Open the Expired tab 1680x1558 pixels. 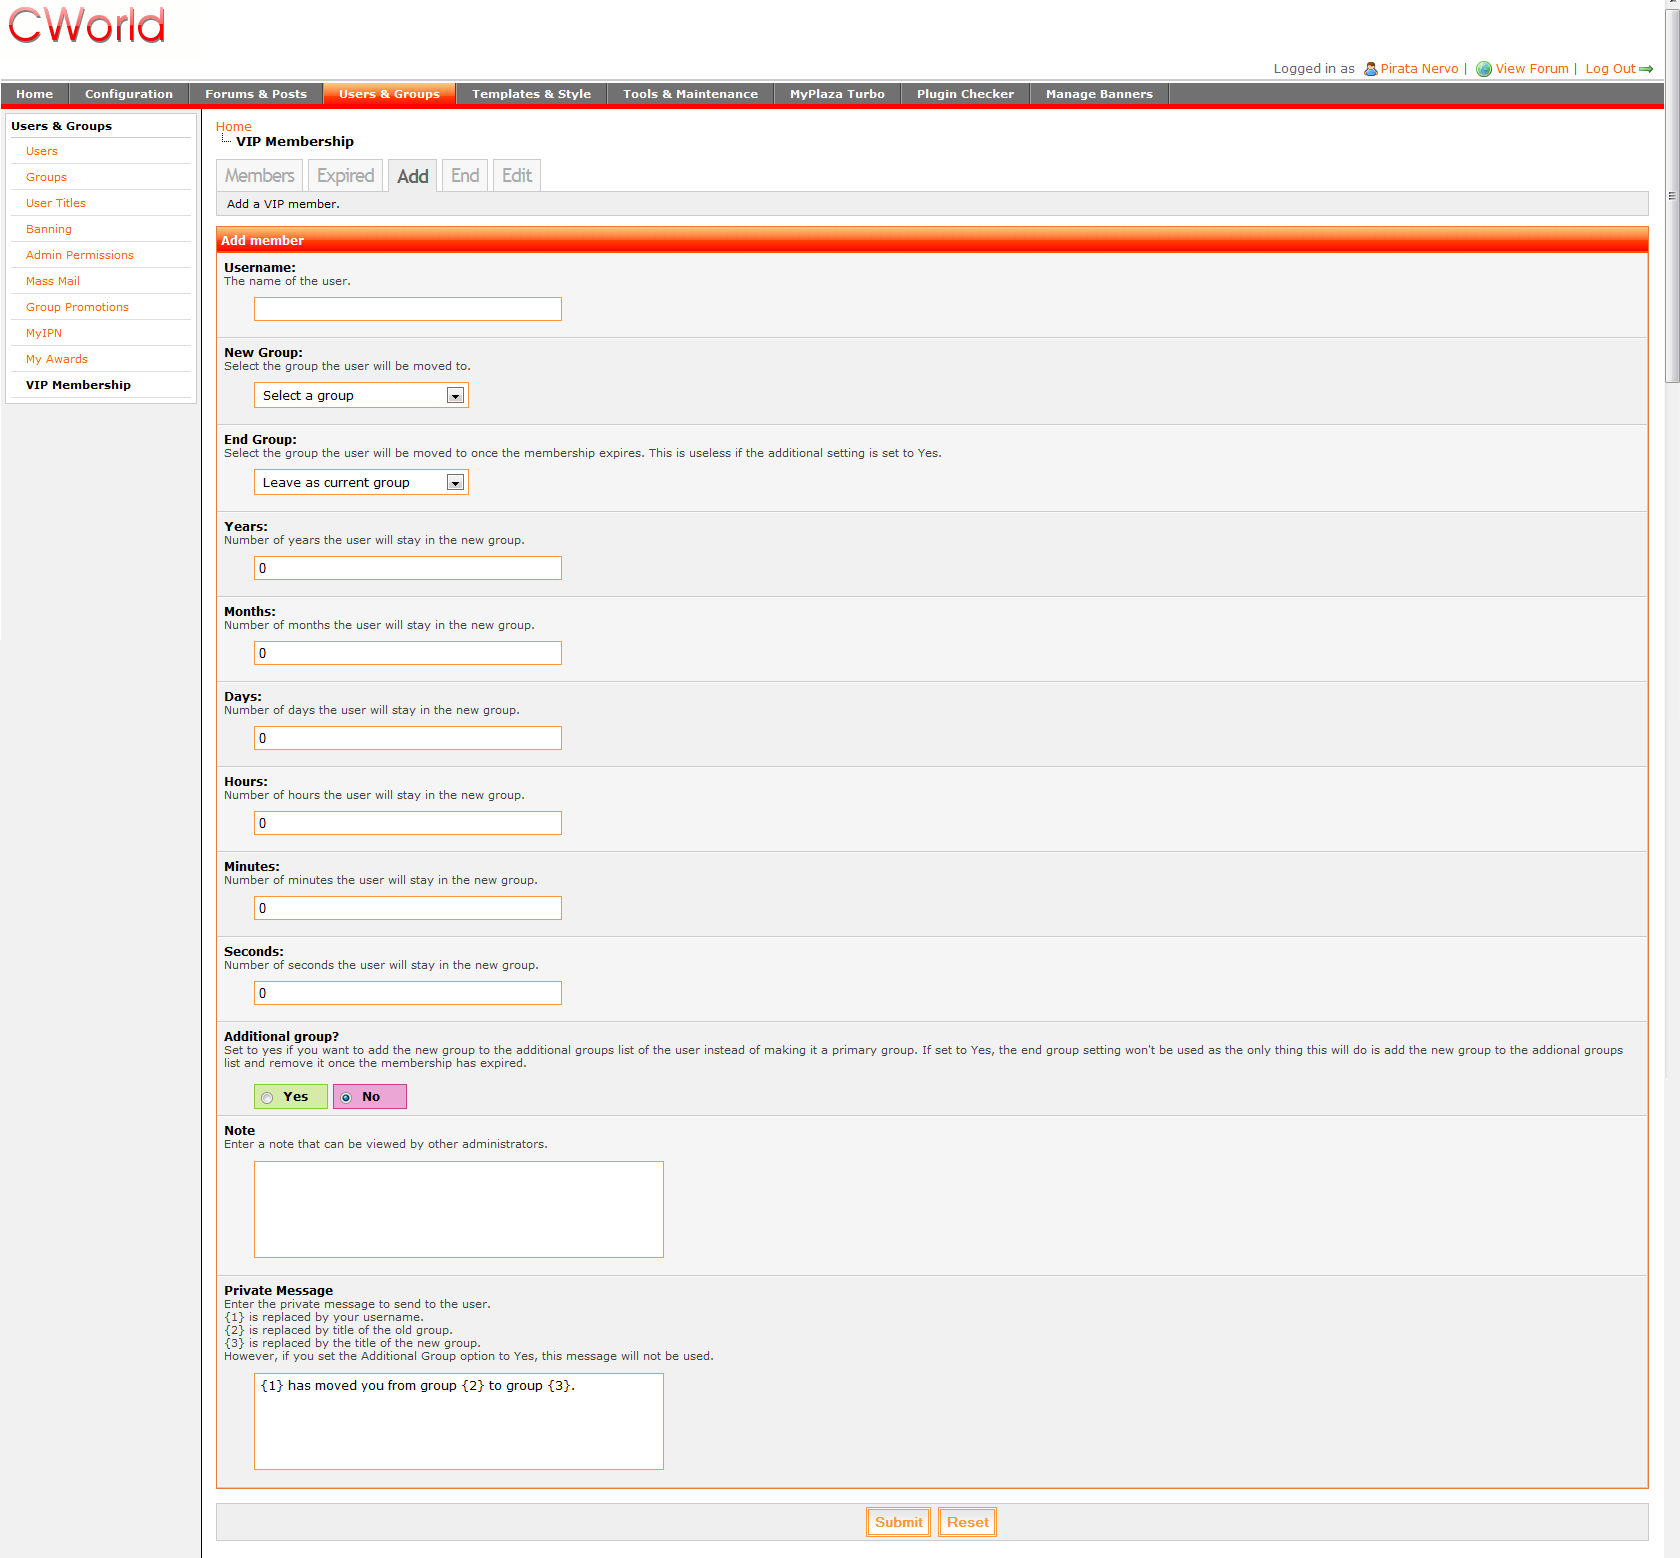345,176
